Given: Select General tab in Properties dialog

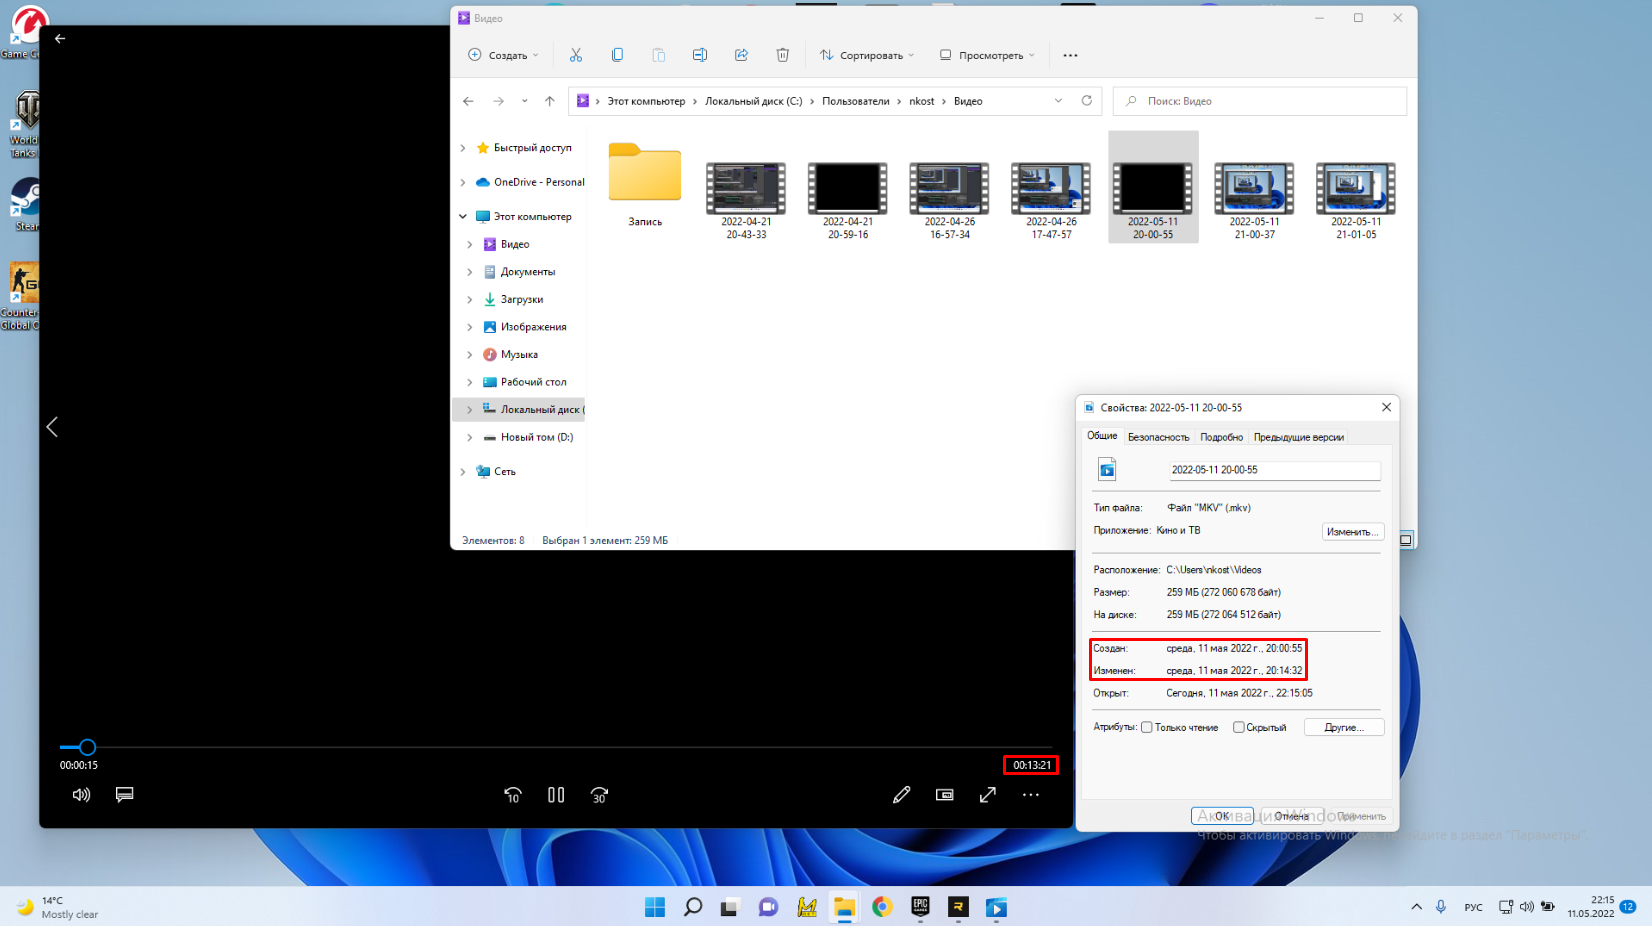Looking at the screenshot, I should coord(1102,436).
